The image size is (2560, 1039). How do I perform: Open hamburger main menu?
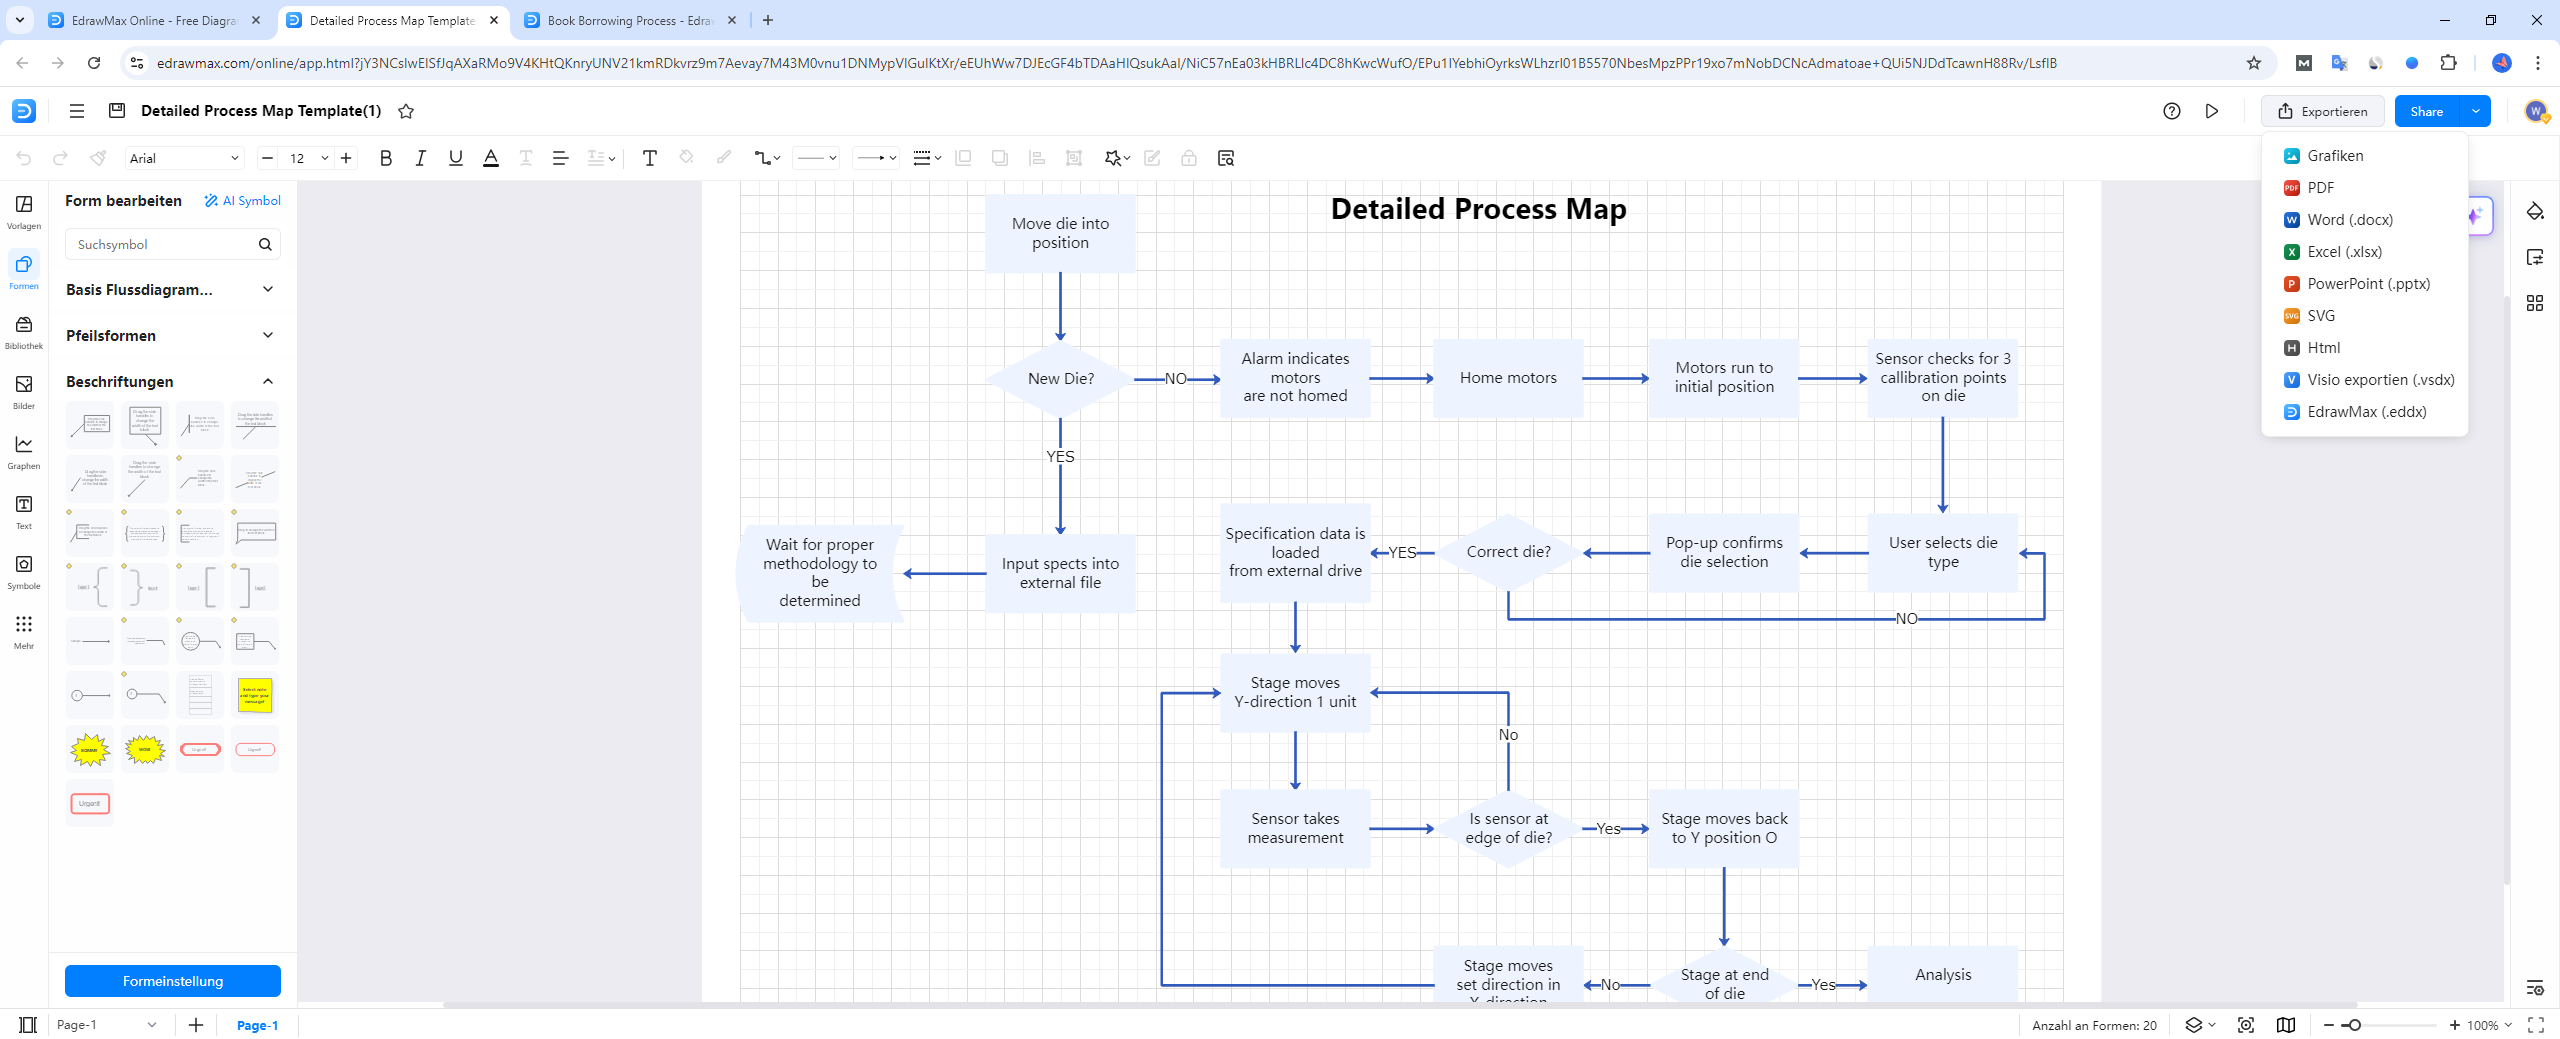tap(77, 111)
